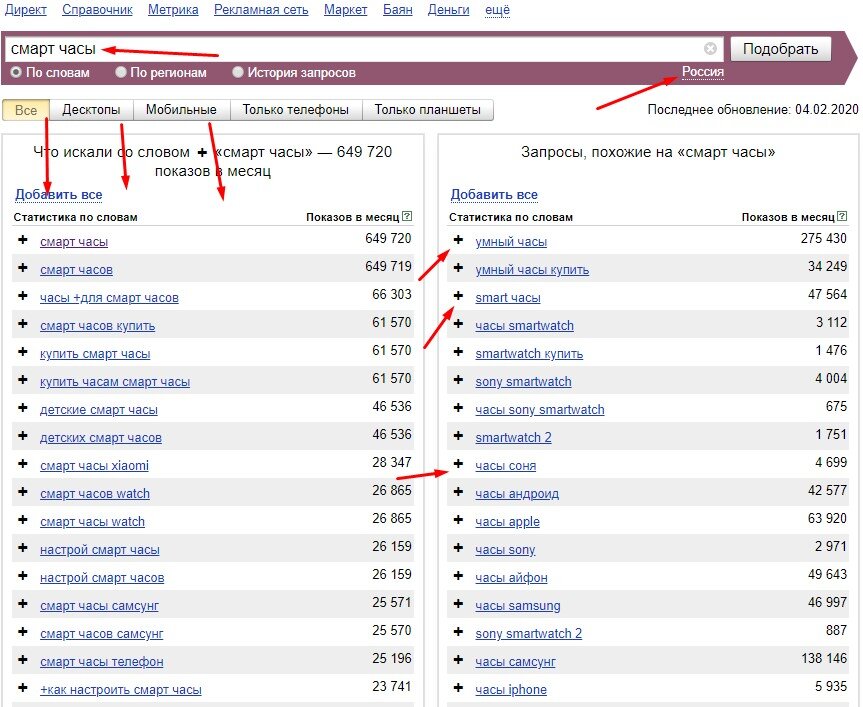Select 'По словам' radio option
Viewport: 863px width, 707px height.
(16, 72)
